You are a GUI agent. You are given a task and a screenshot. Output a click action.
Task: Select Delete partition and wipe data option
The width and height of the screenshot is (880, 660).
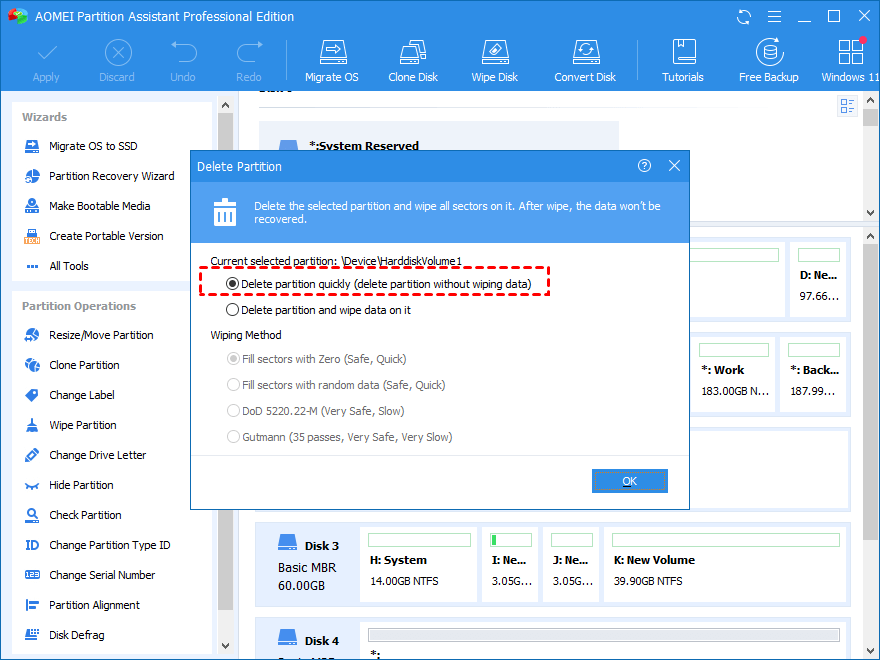click(x=232, y=310)
